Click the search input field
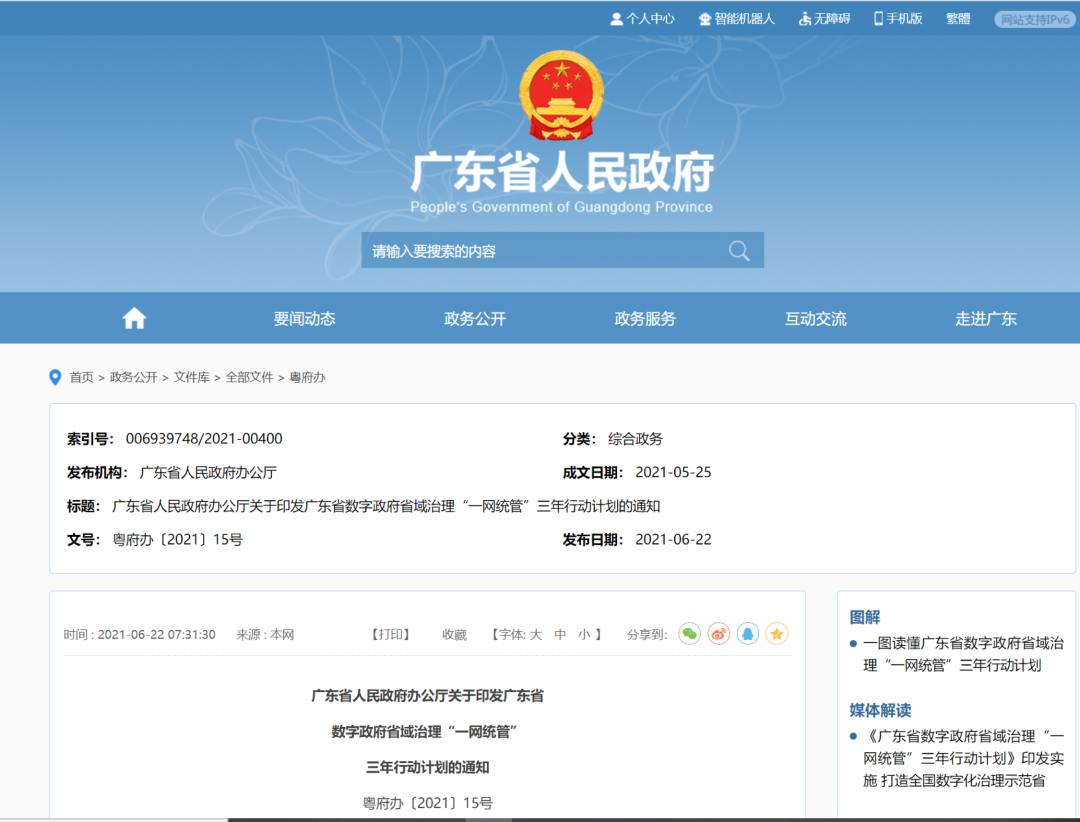 tap(540, 251)
